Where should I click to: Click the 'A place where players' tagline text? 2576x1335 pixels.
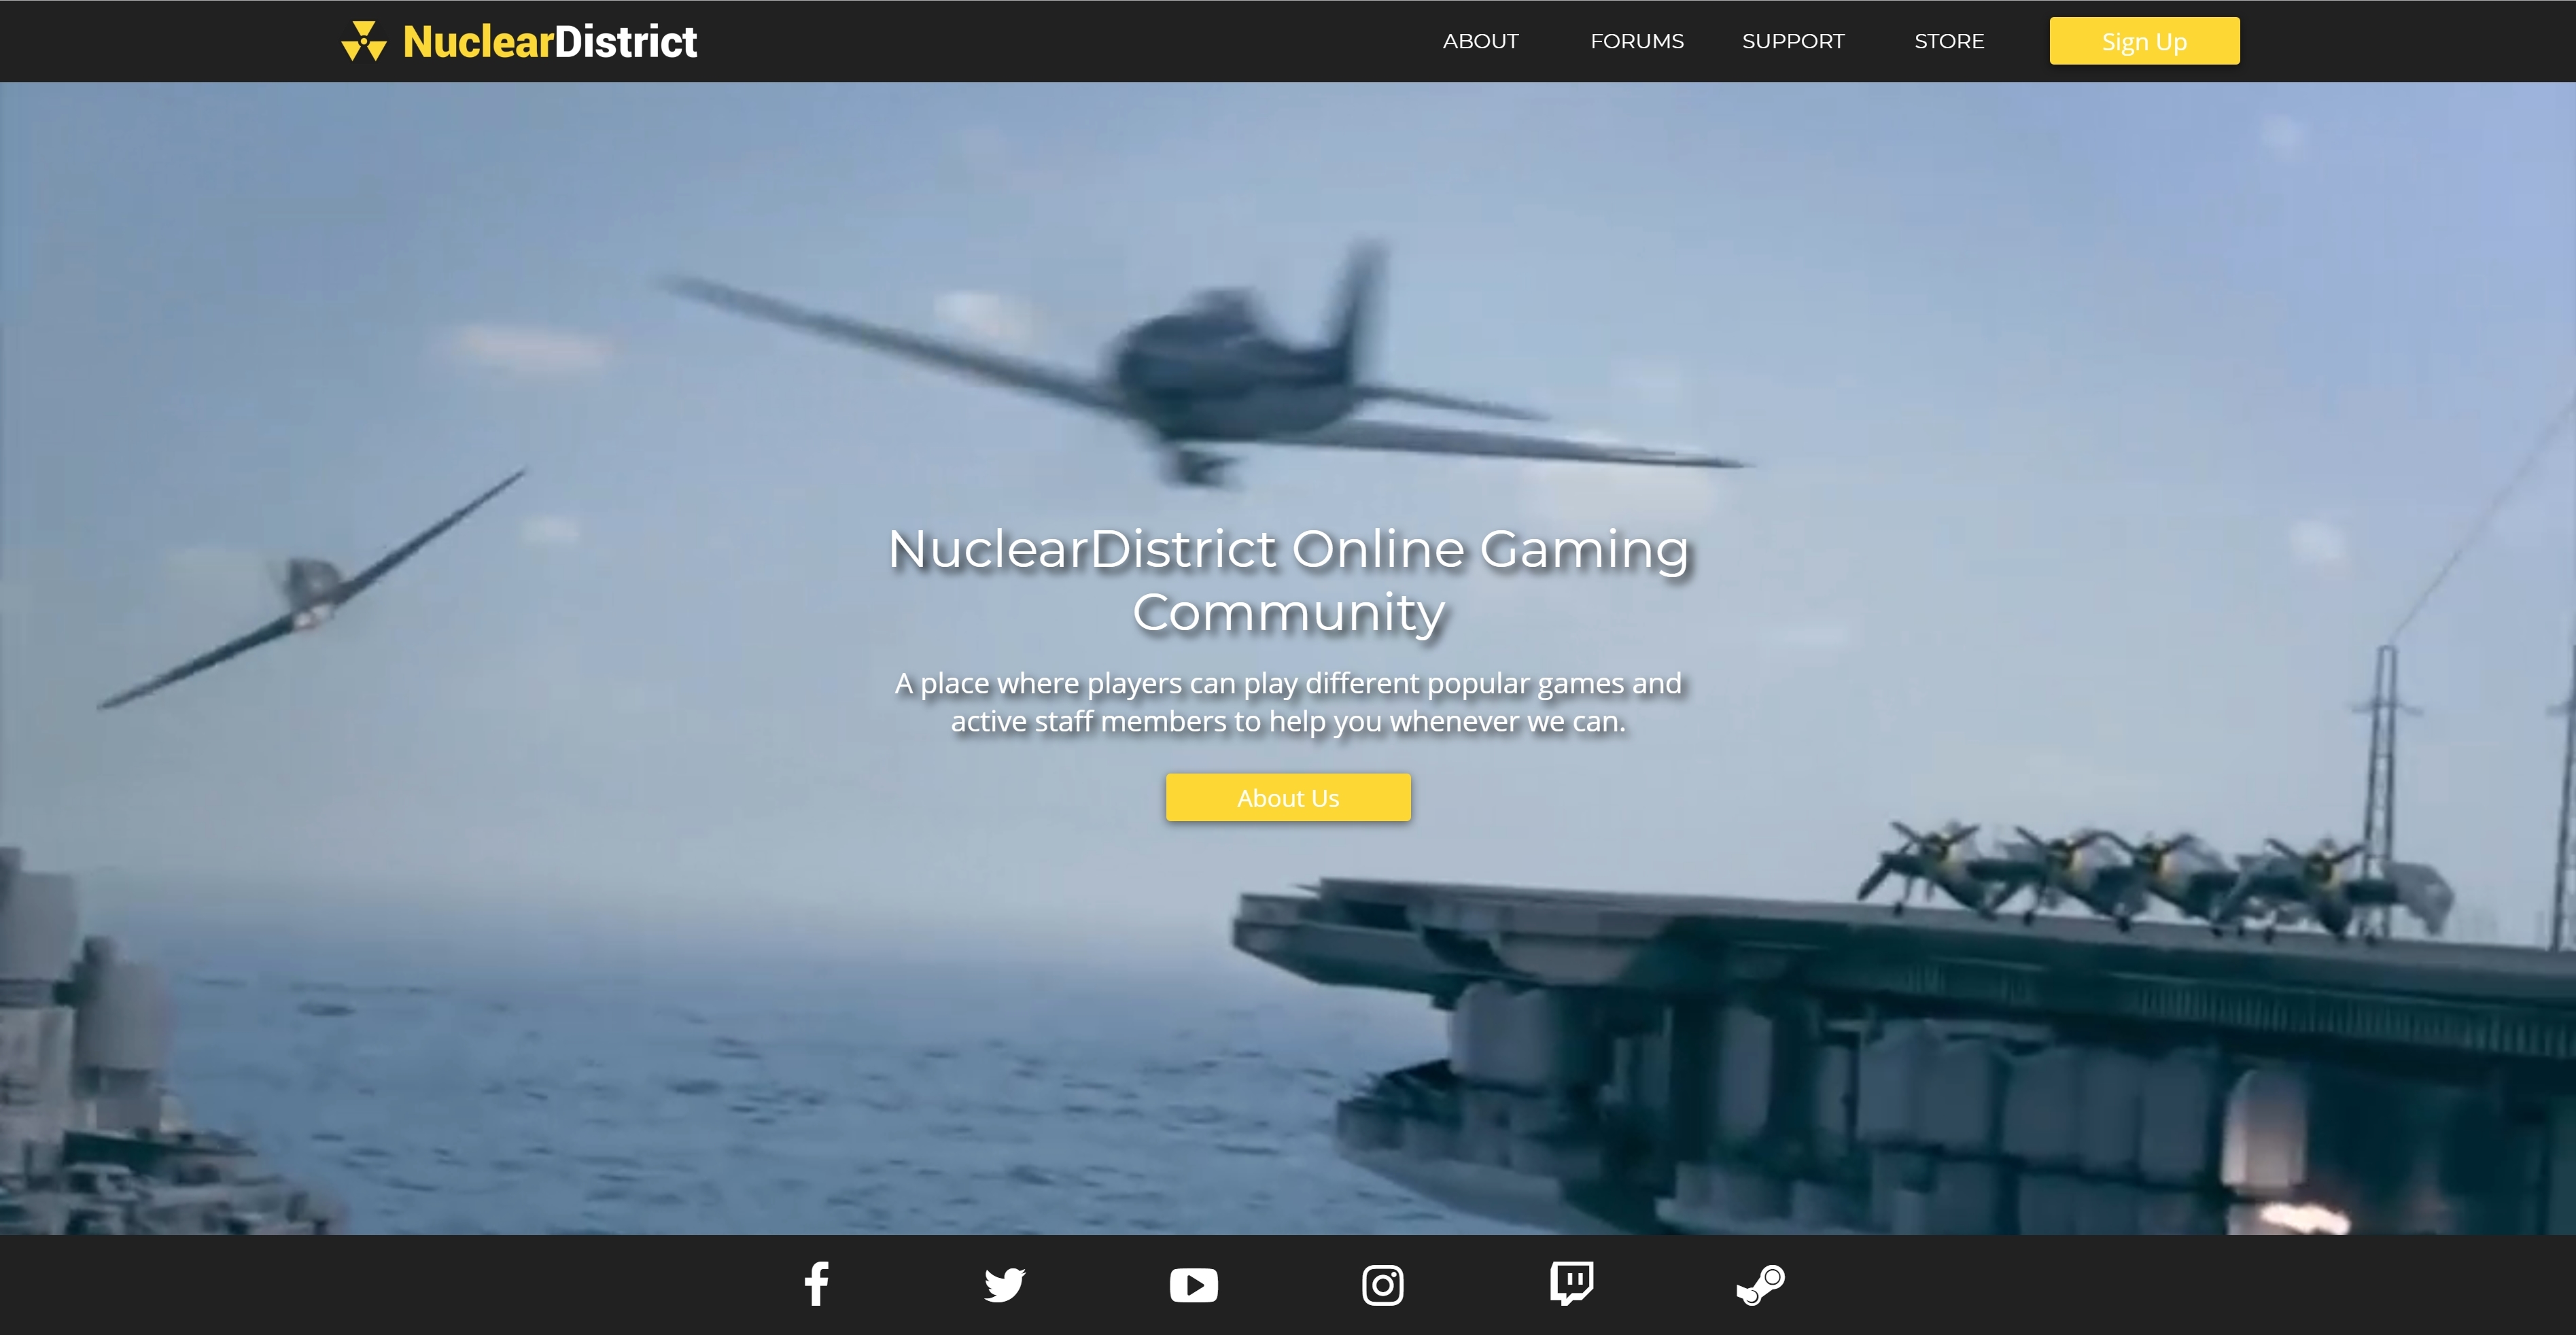pyautogui.click(x=1288, y=702)
